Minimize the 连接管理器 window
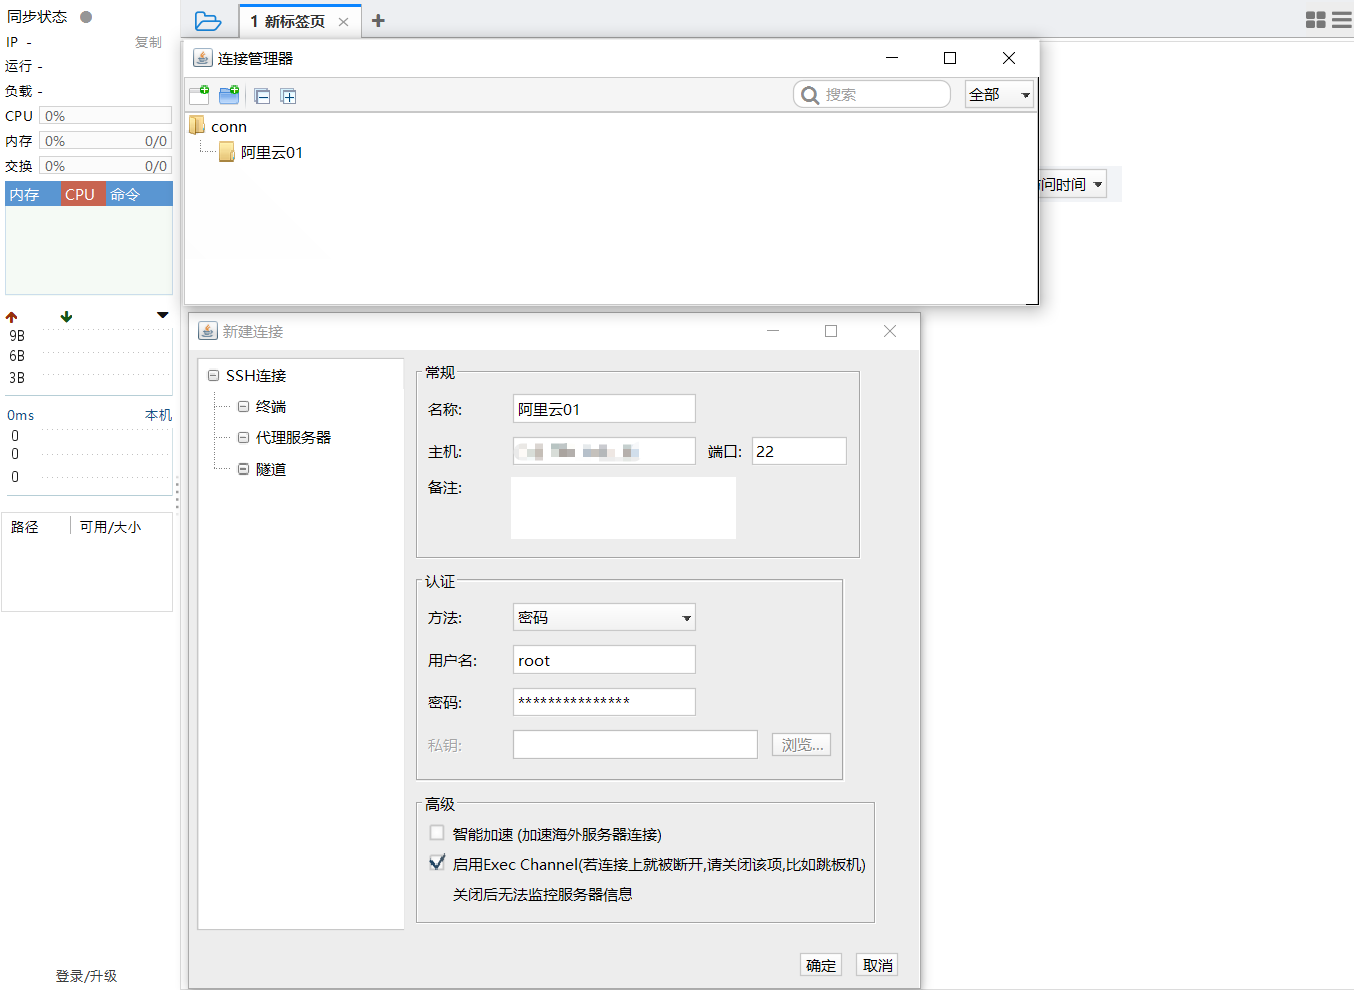 892,58
